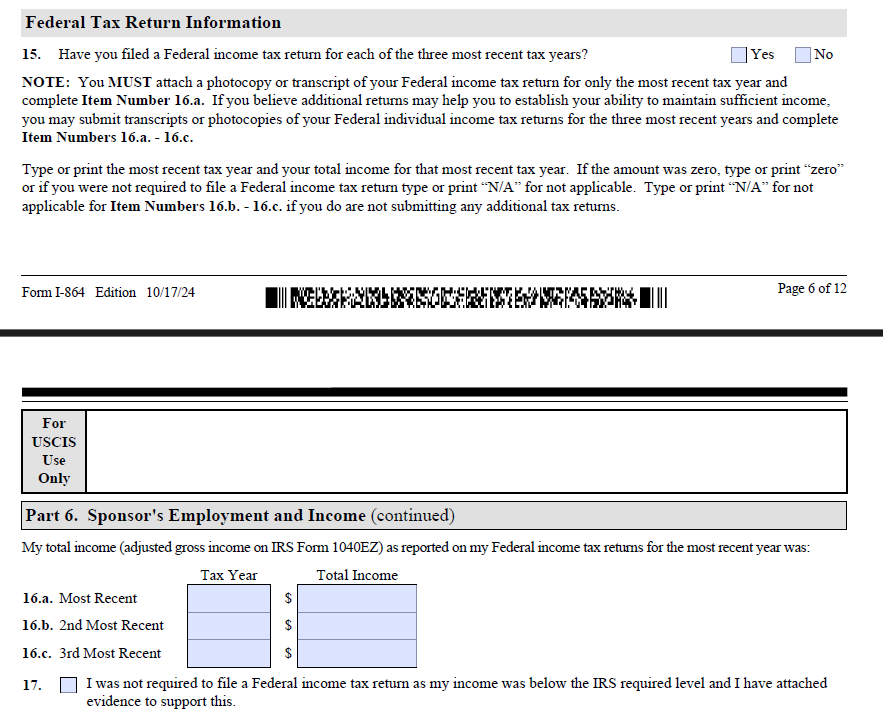Click the 16.b. 2nd Most Recent label
The image size is (883, 717).
click(93, 625)
